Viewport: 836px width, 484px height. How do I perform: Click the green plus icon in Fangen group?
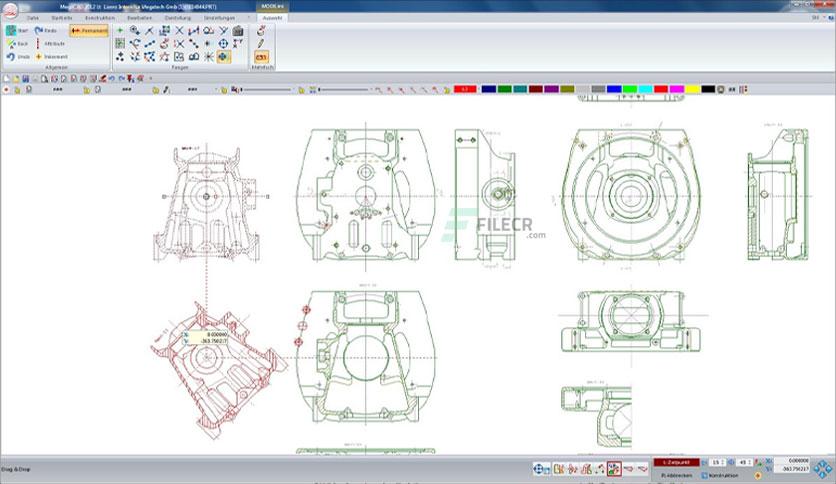click(x=120, y=30)
